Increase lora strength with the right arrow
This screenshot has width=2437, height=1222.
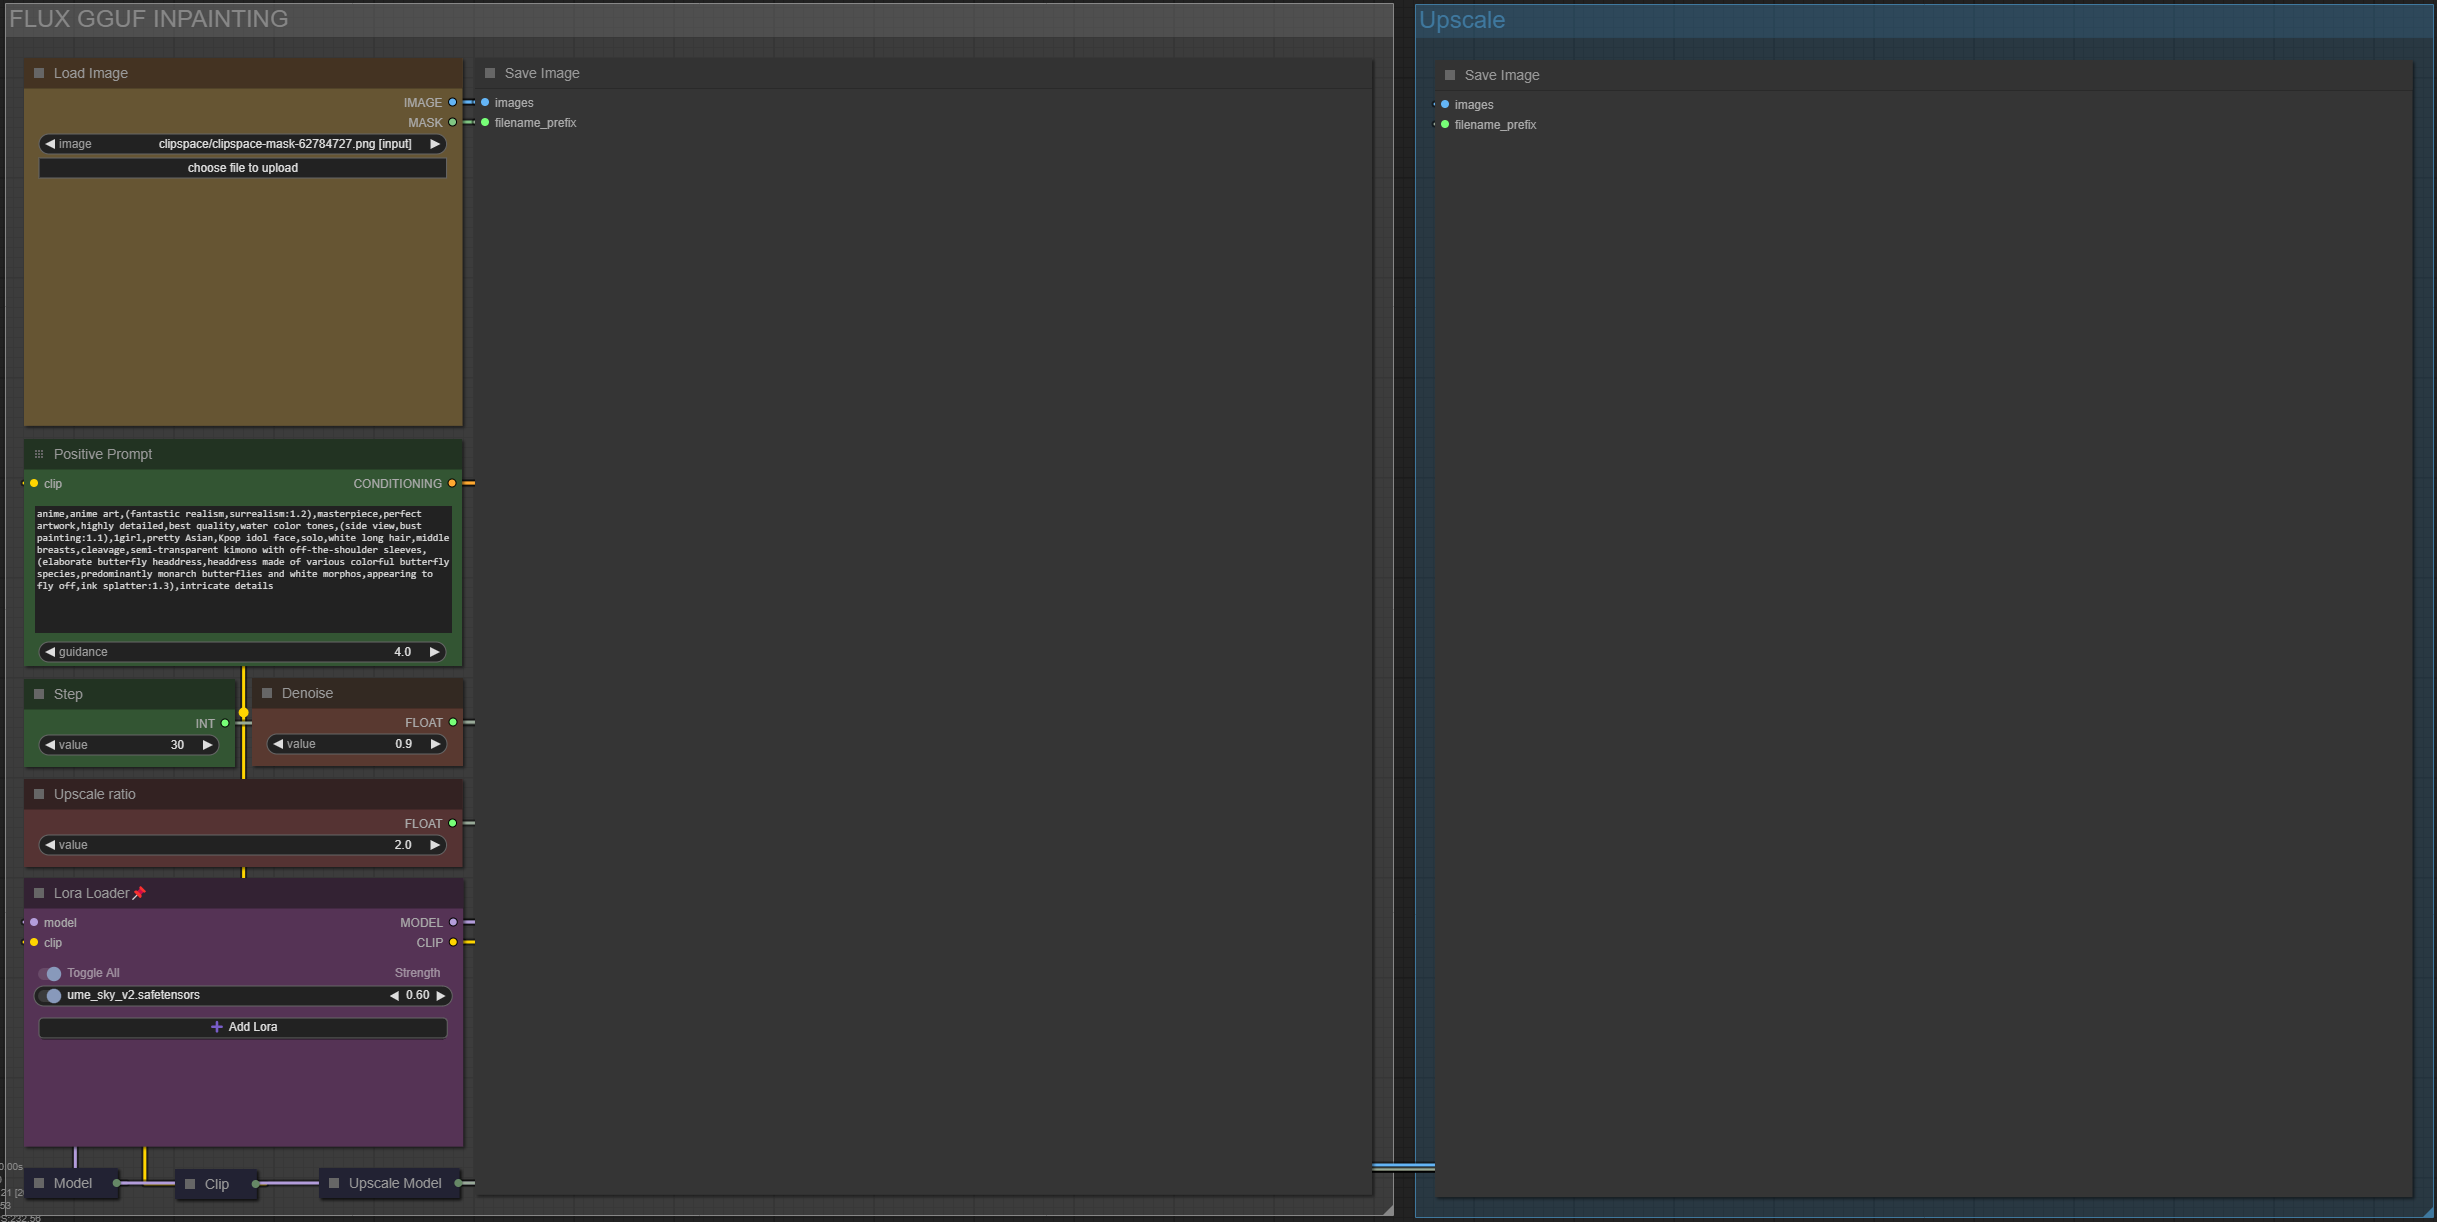click(441, 996)
